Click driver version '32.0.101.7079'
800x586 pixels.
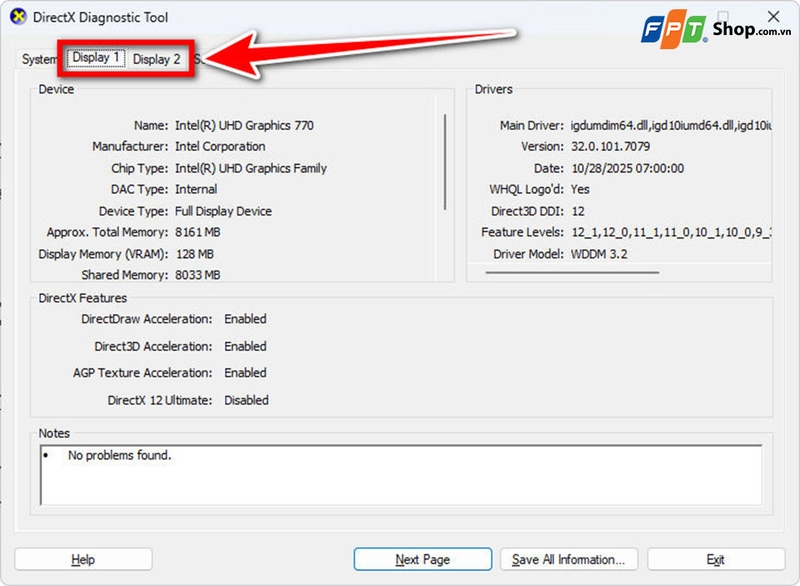610,146
